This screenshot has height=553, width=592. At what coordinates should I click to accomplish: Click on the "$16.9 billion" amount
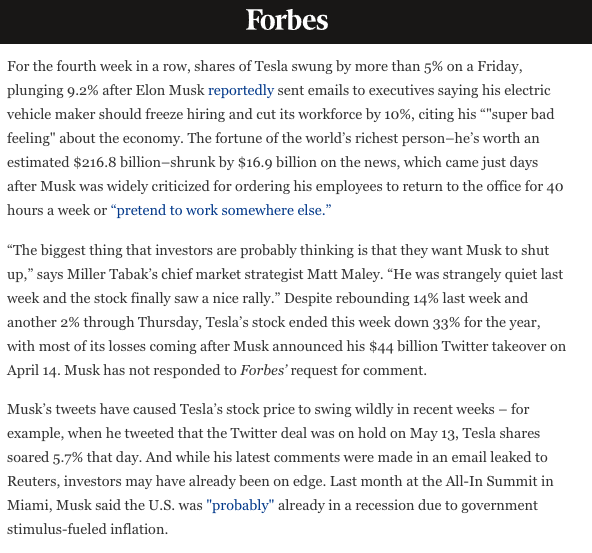281,162
